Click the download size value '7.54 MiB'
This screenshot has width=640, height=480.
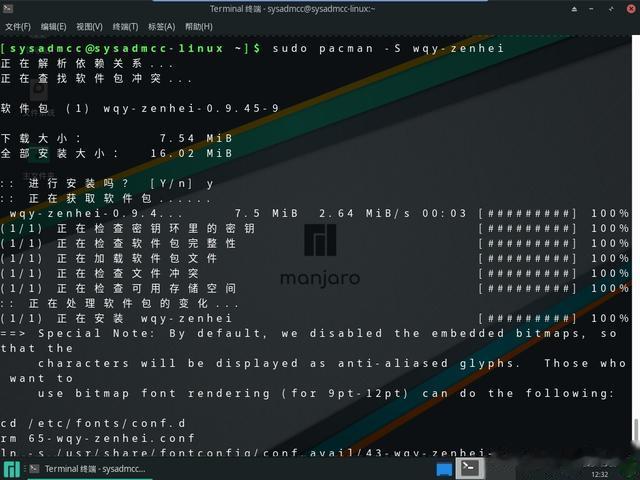pos(196,139)
